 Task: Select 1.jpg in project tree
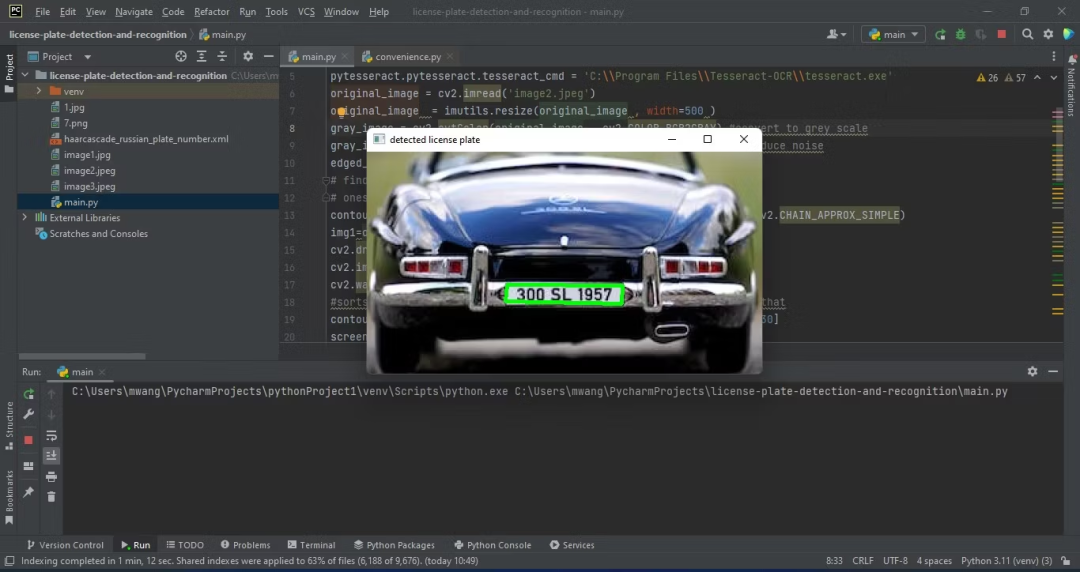(x=74, y=108)
